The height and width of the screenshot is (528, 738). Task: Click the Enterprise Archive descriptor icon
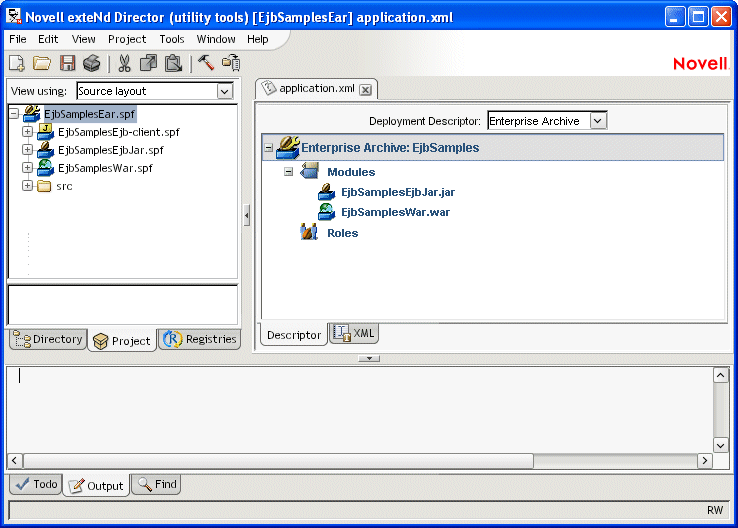pos(288,147)
